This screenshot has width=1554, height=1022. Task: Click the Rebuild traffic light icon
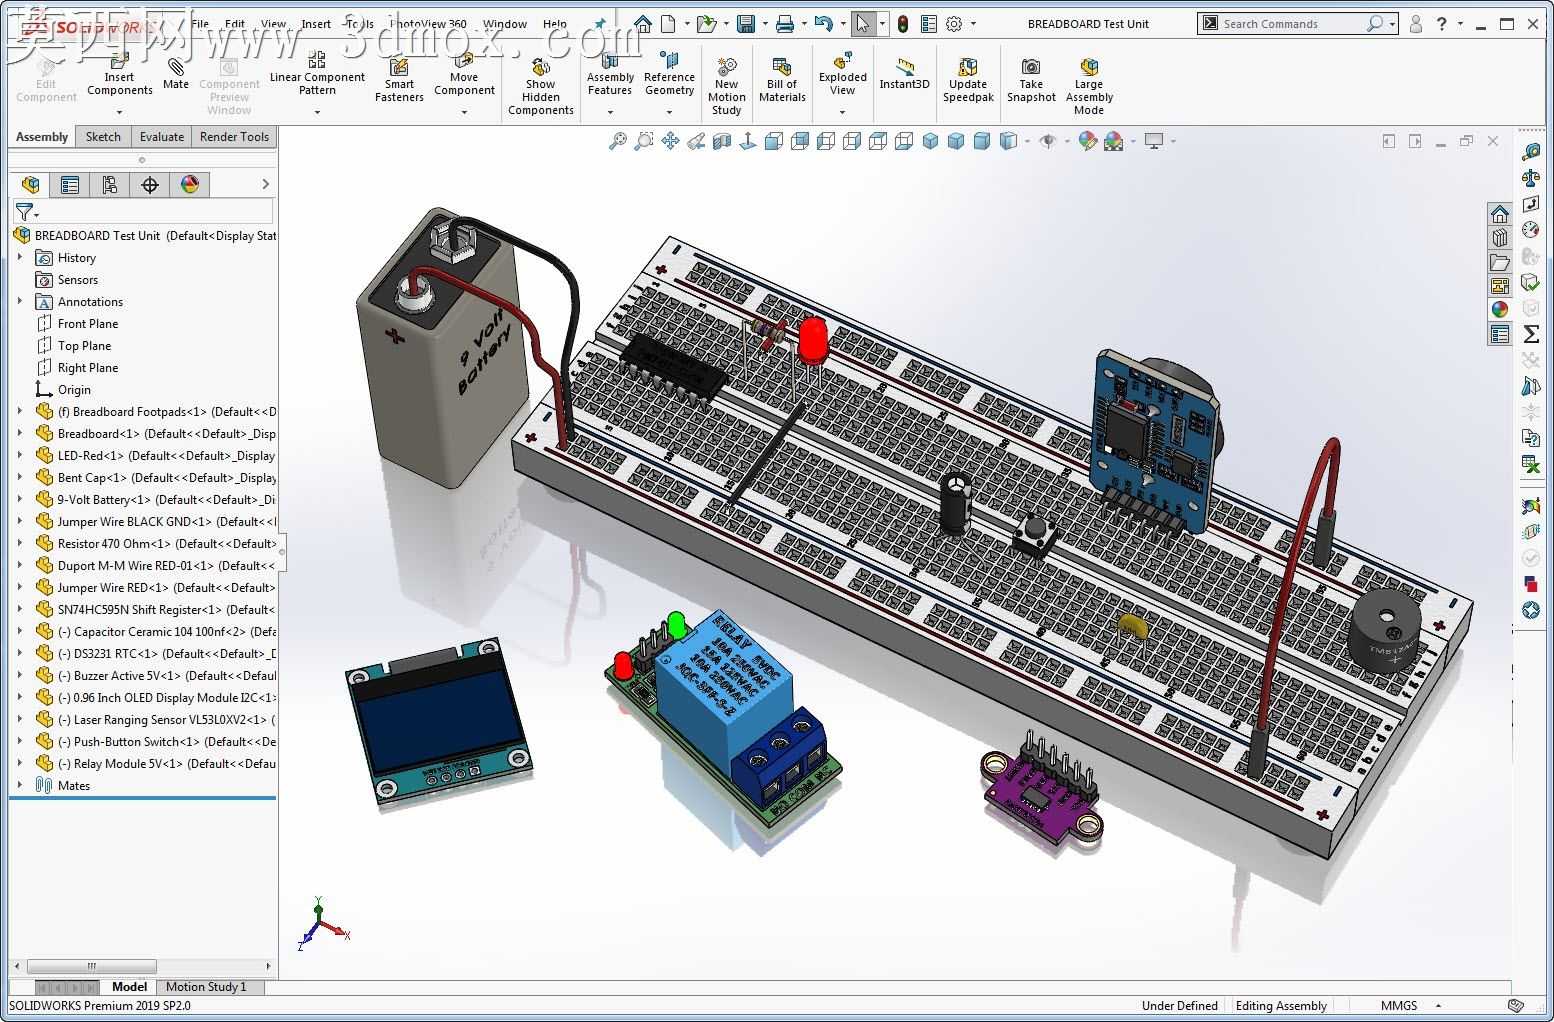902,23
